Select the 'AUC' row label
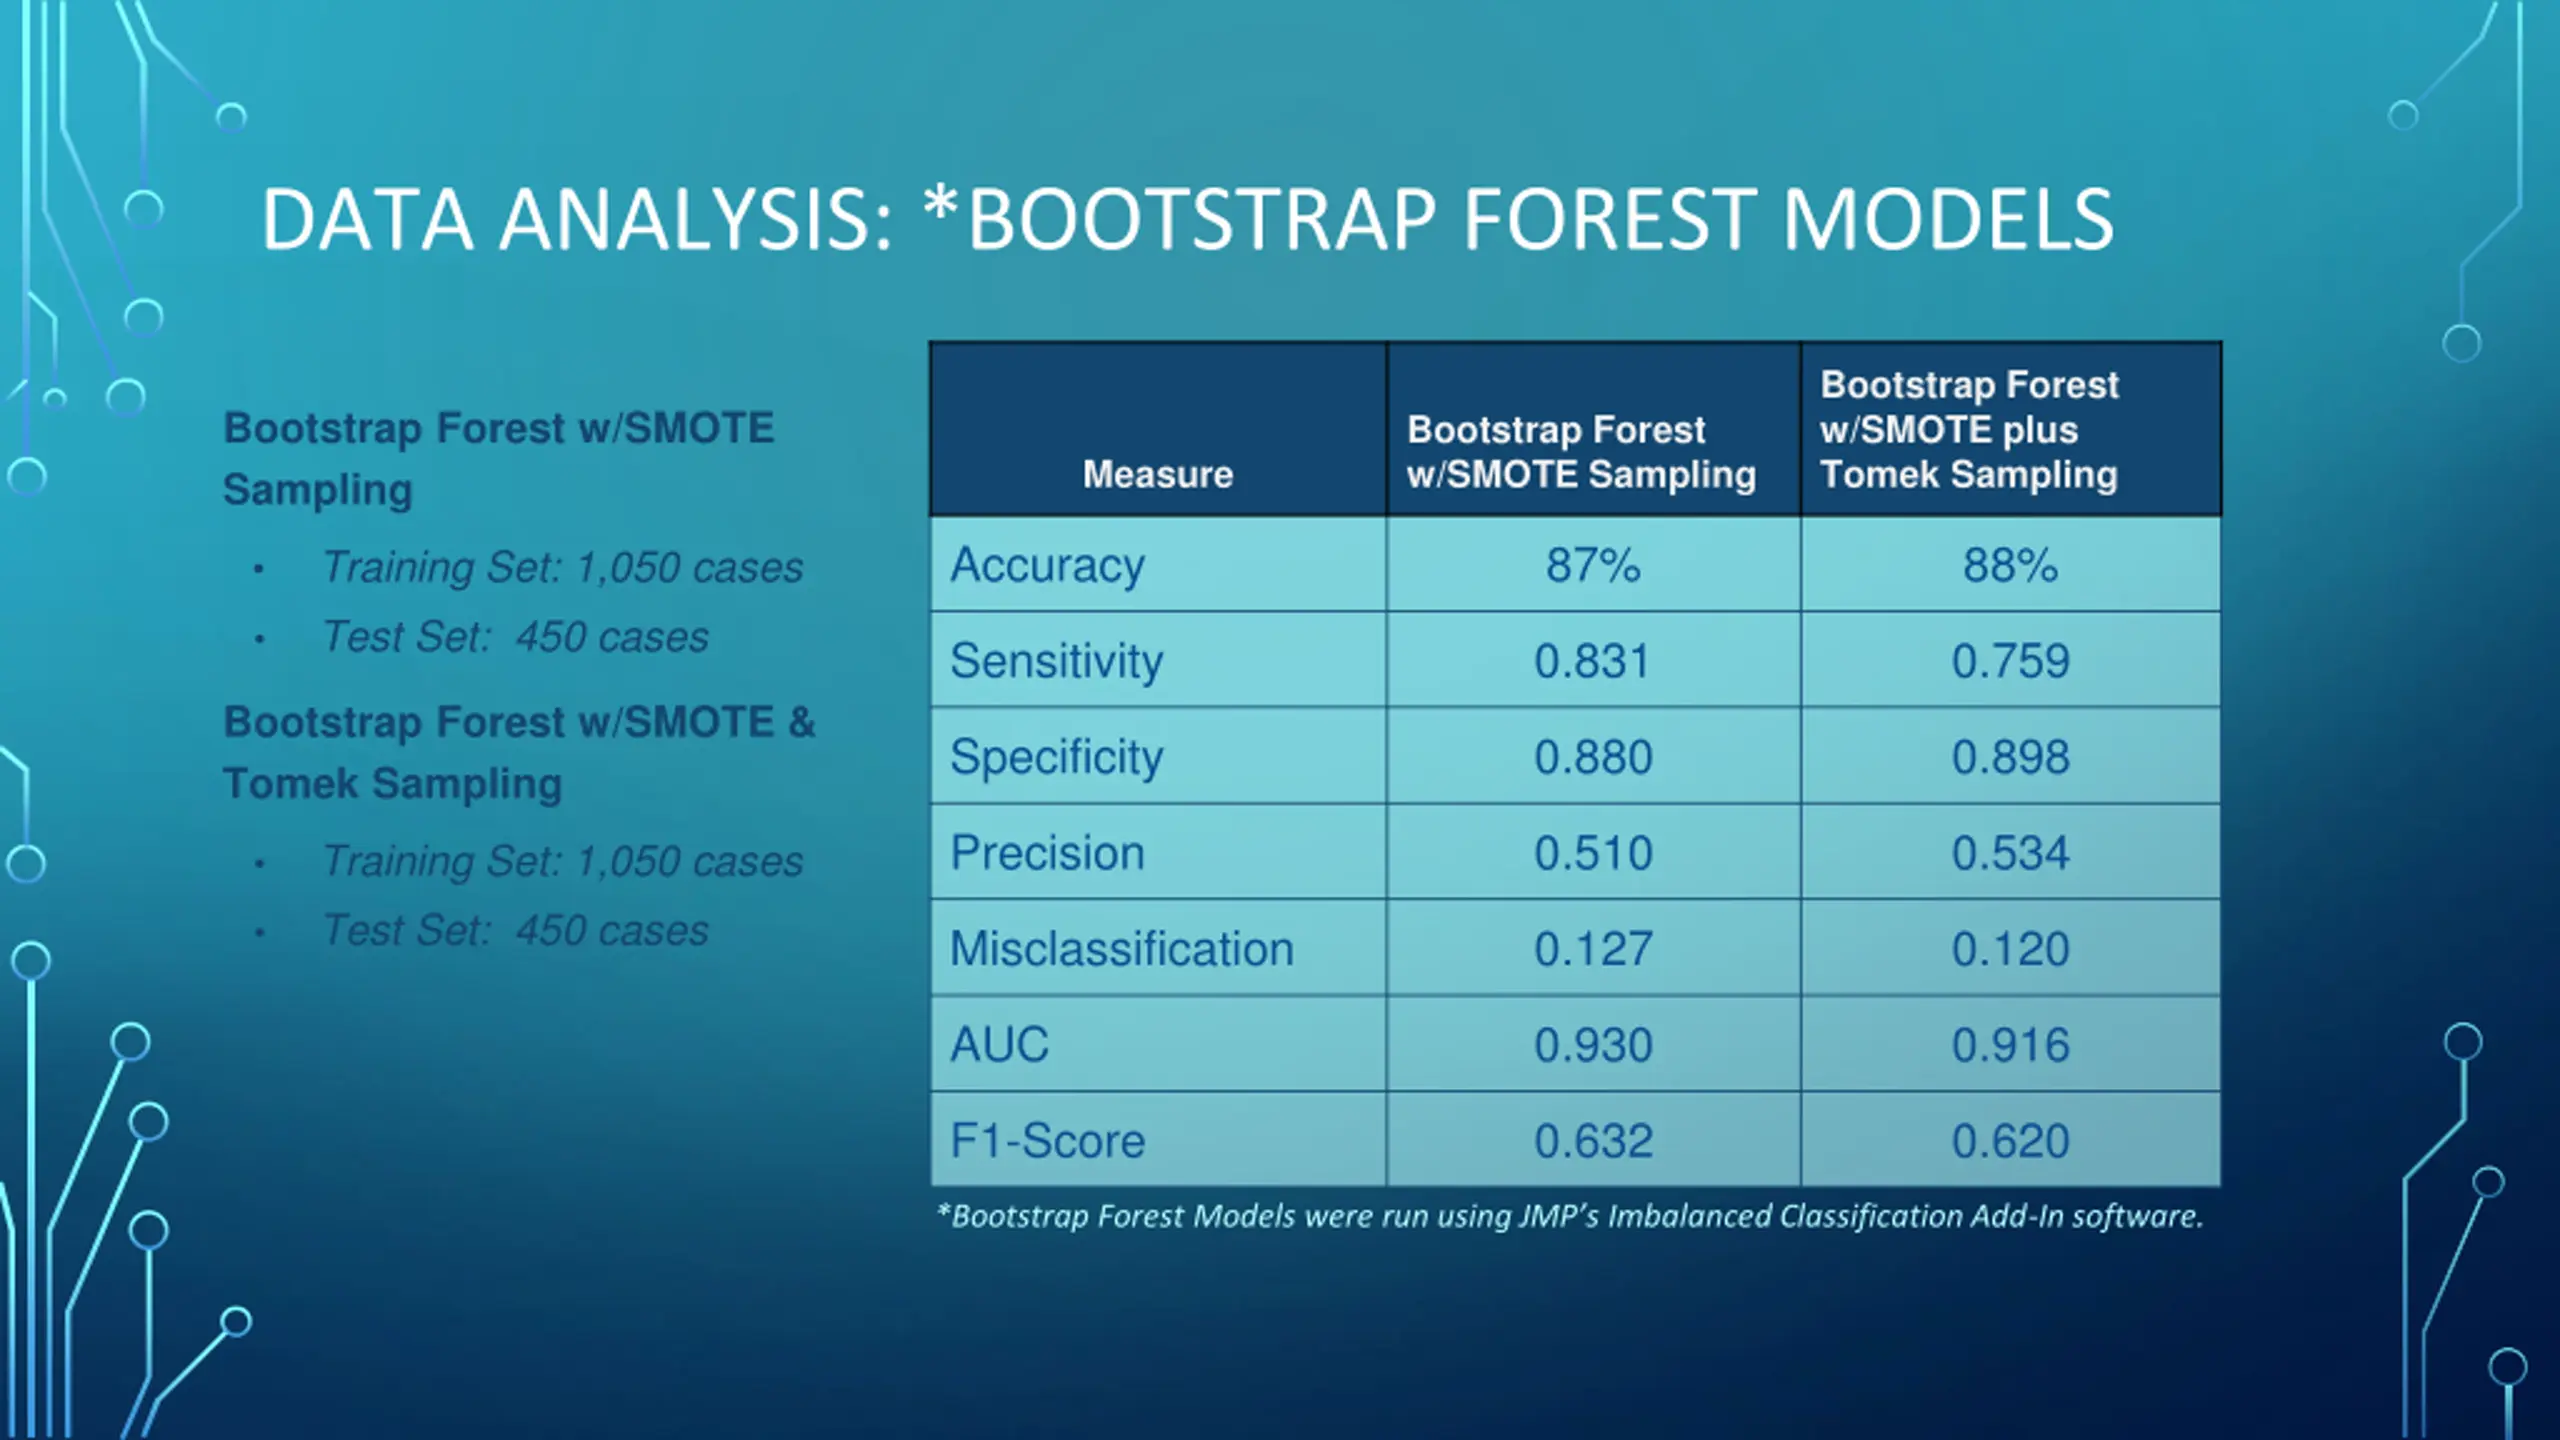Screen dimensions: 2560x1440 click(999, 1045)
